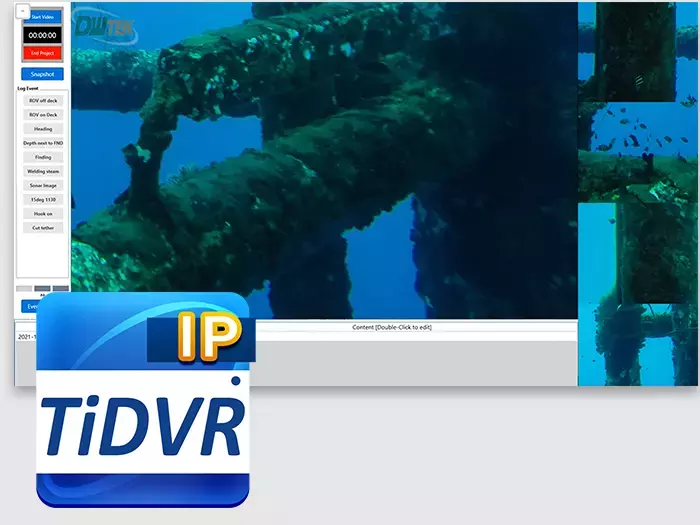Select the middle right fish camera thumbnail
700x525 pixels.
click(638, 153)
